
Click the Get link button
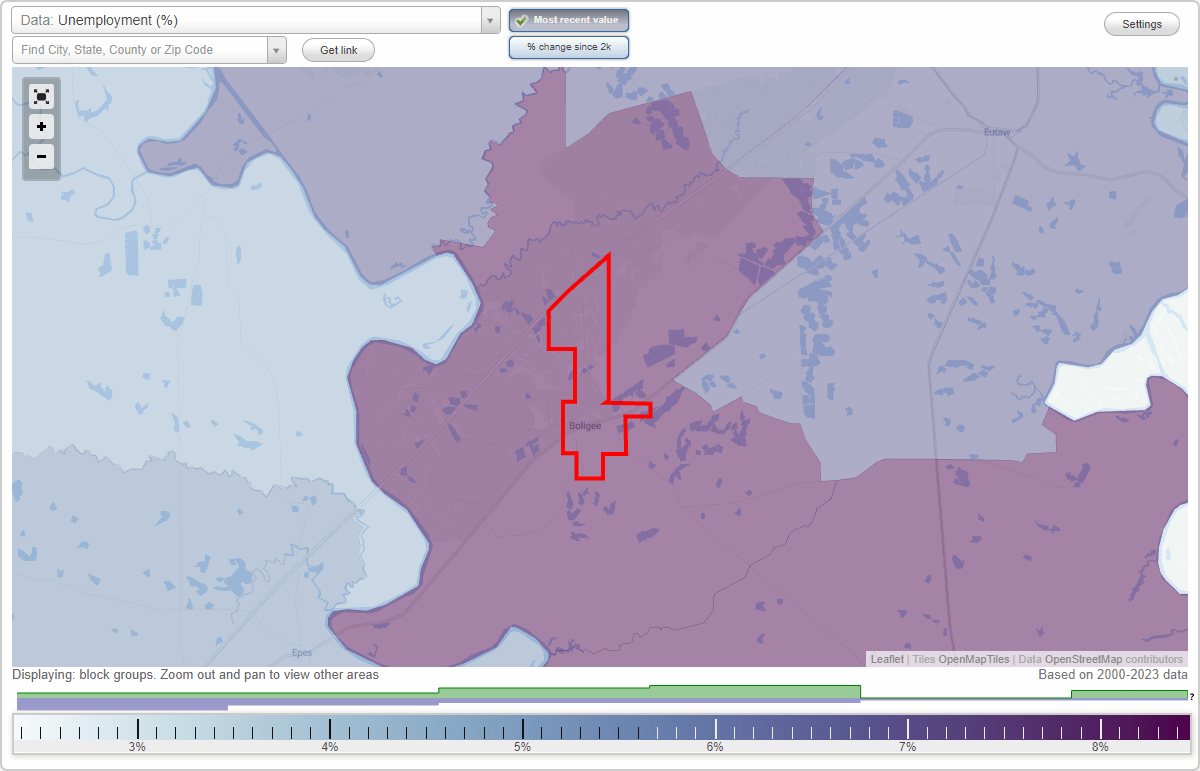click(338, 50)
